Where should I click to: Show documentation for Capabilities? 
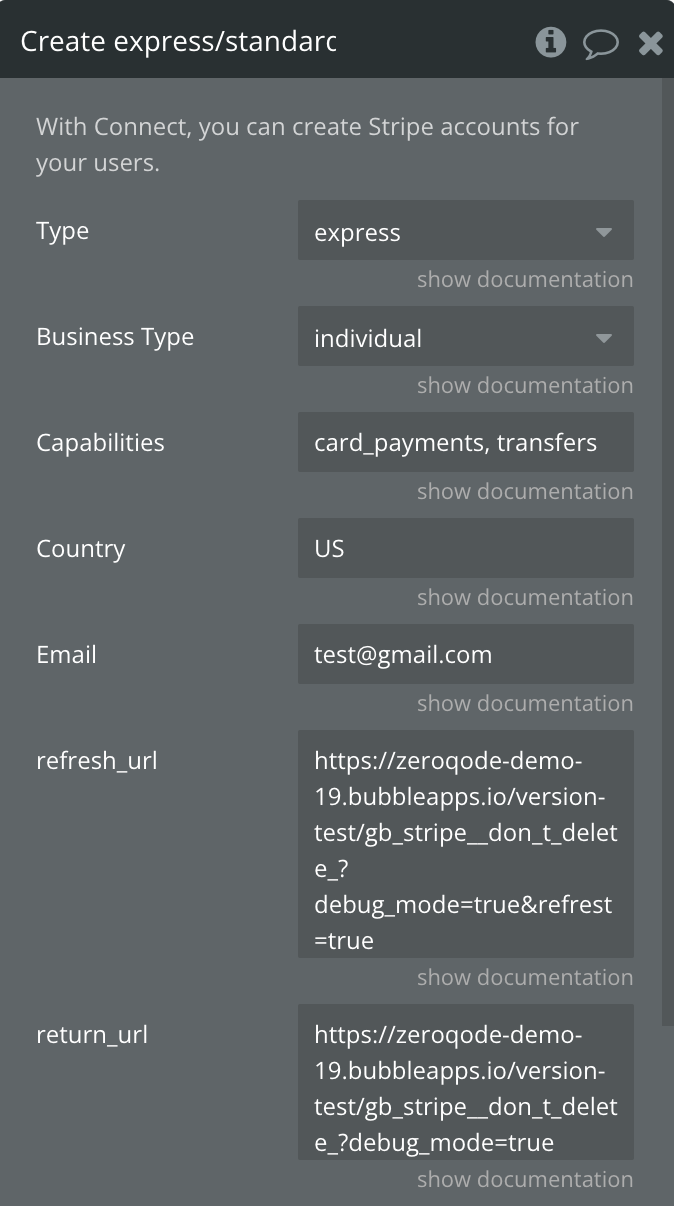525,492
